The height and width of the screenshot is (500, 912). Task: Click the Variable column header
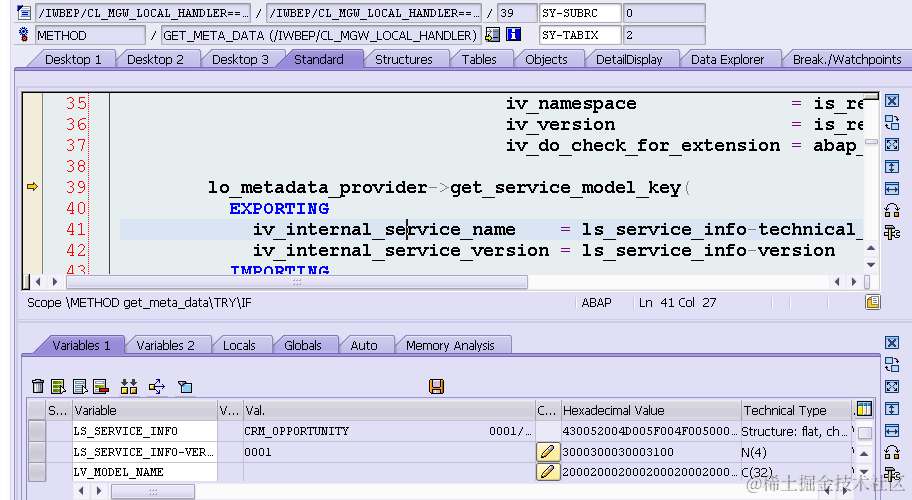144,410
